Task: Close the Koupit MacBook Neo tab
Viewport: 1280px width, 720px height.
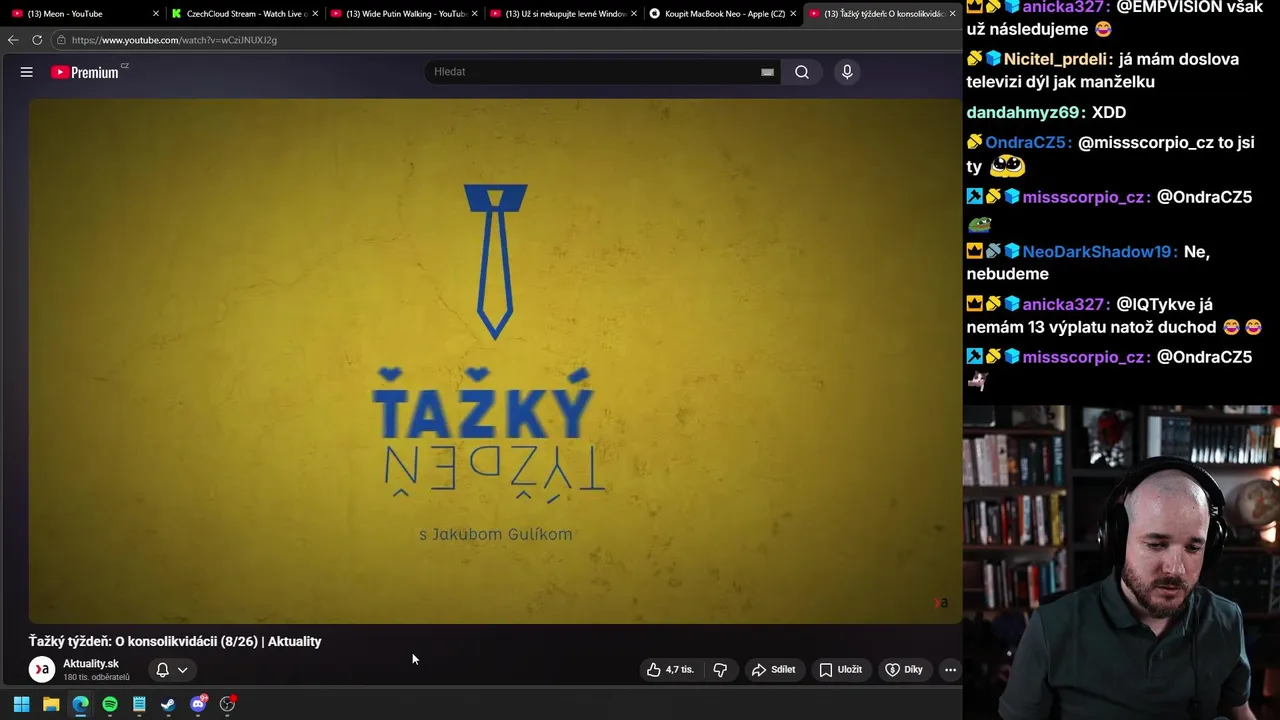Action: [793, 14]
